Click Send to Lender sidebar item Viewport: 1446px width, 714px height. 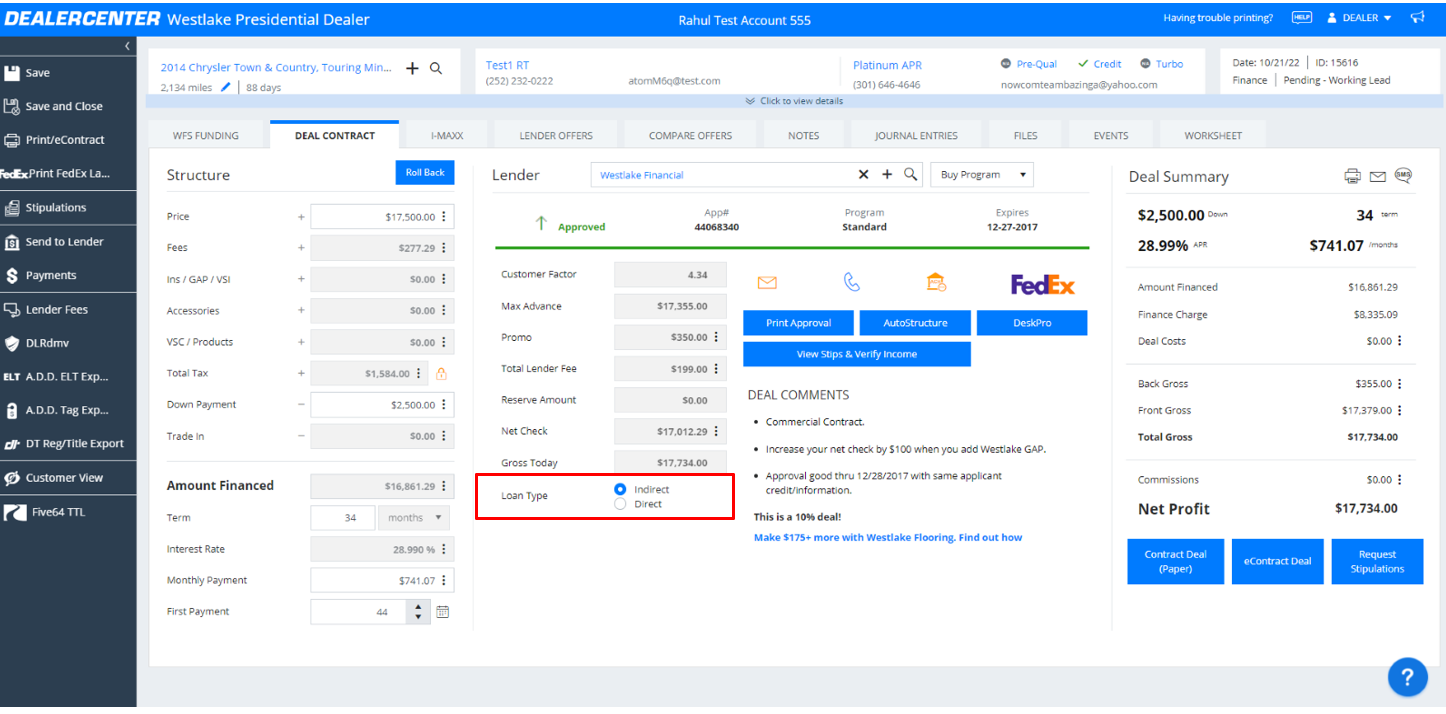pyautogui.click(x=67, y=242)
